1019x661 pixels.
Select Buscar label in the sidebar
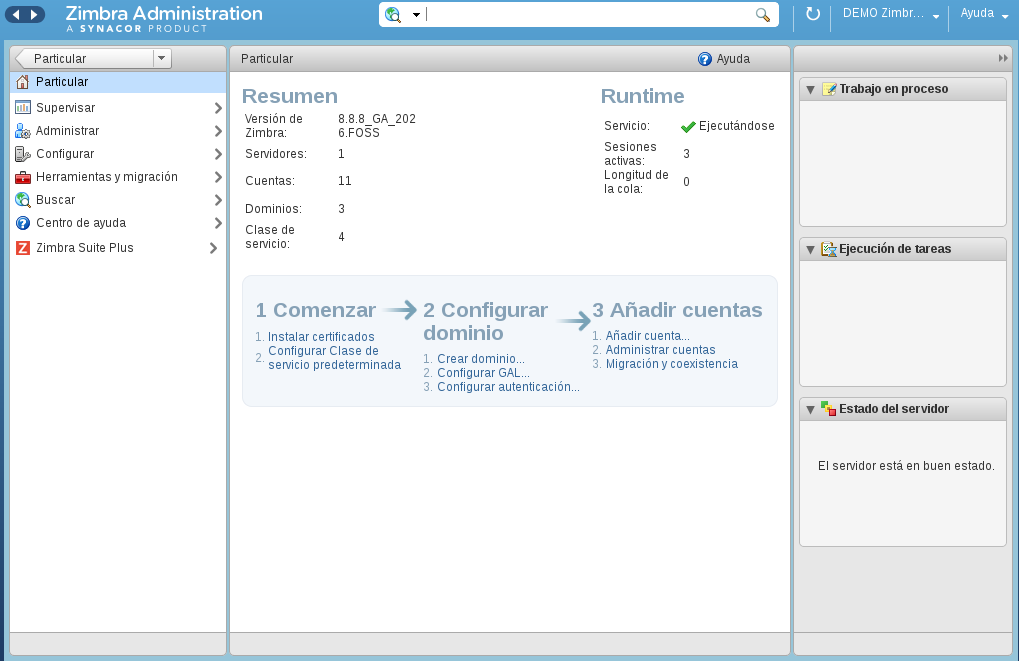point(55,200)
